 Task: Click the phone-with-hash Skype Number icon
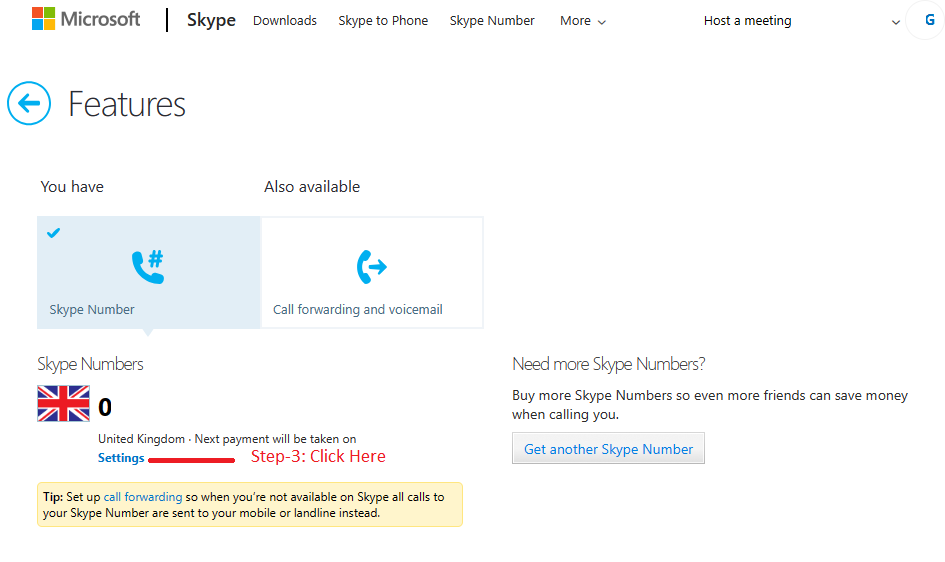coord(148,266)
